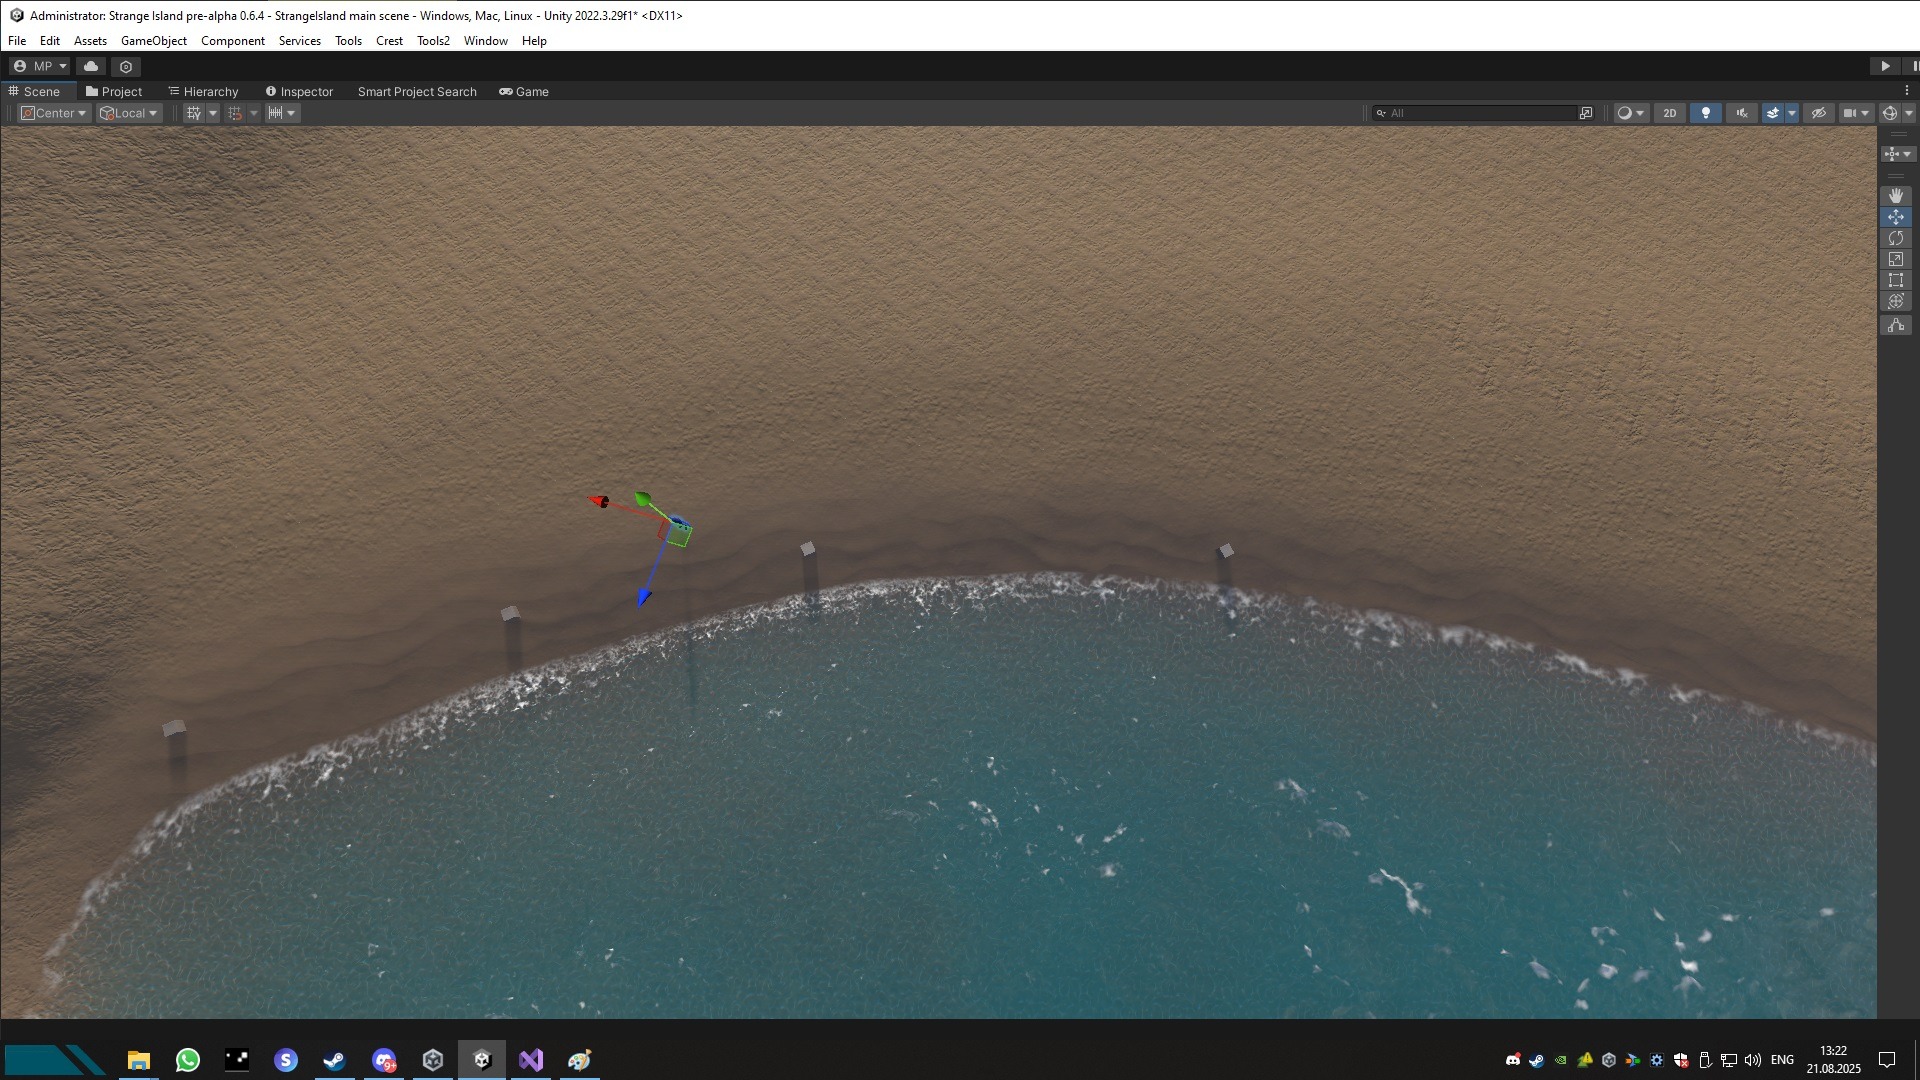1920x1080 pixels.
Task: Select the Scale tool
Action: tap(1895, 259)
